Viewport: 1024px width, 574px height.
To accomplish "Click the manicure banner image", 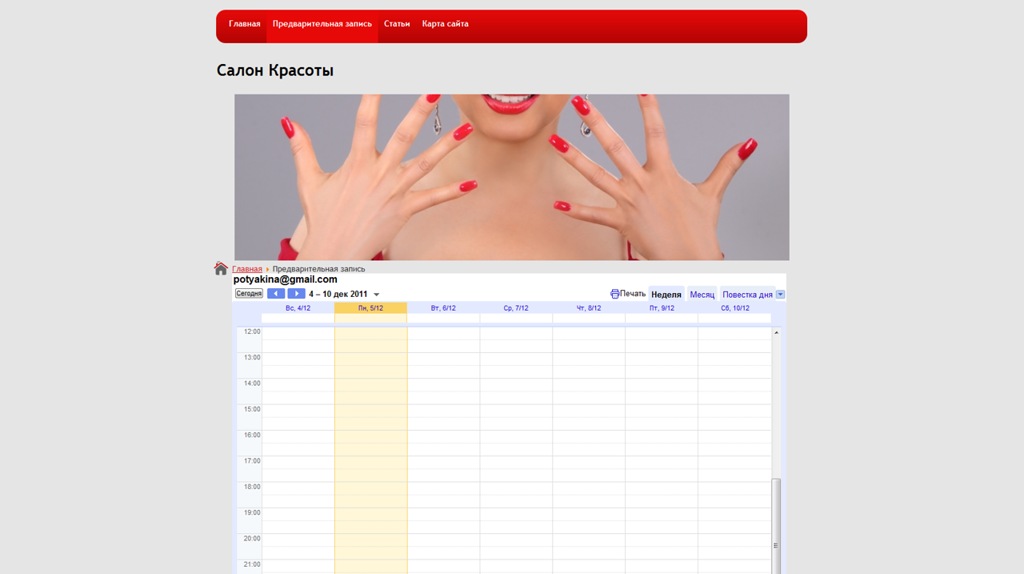I will point(511,177).
